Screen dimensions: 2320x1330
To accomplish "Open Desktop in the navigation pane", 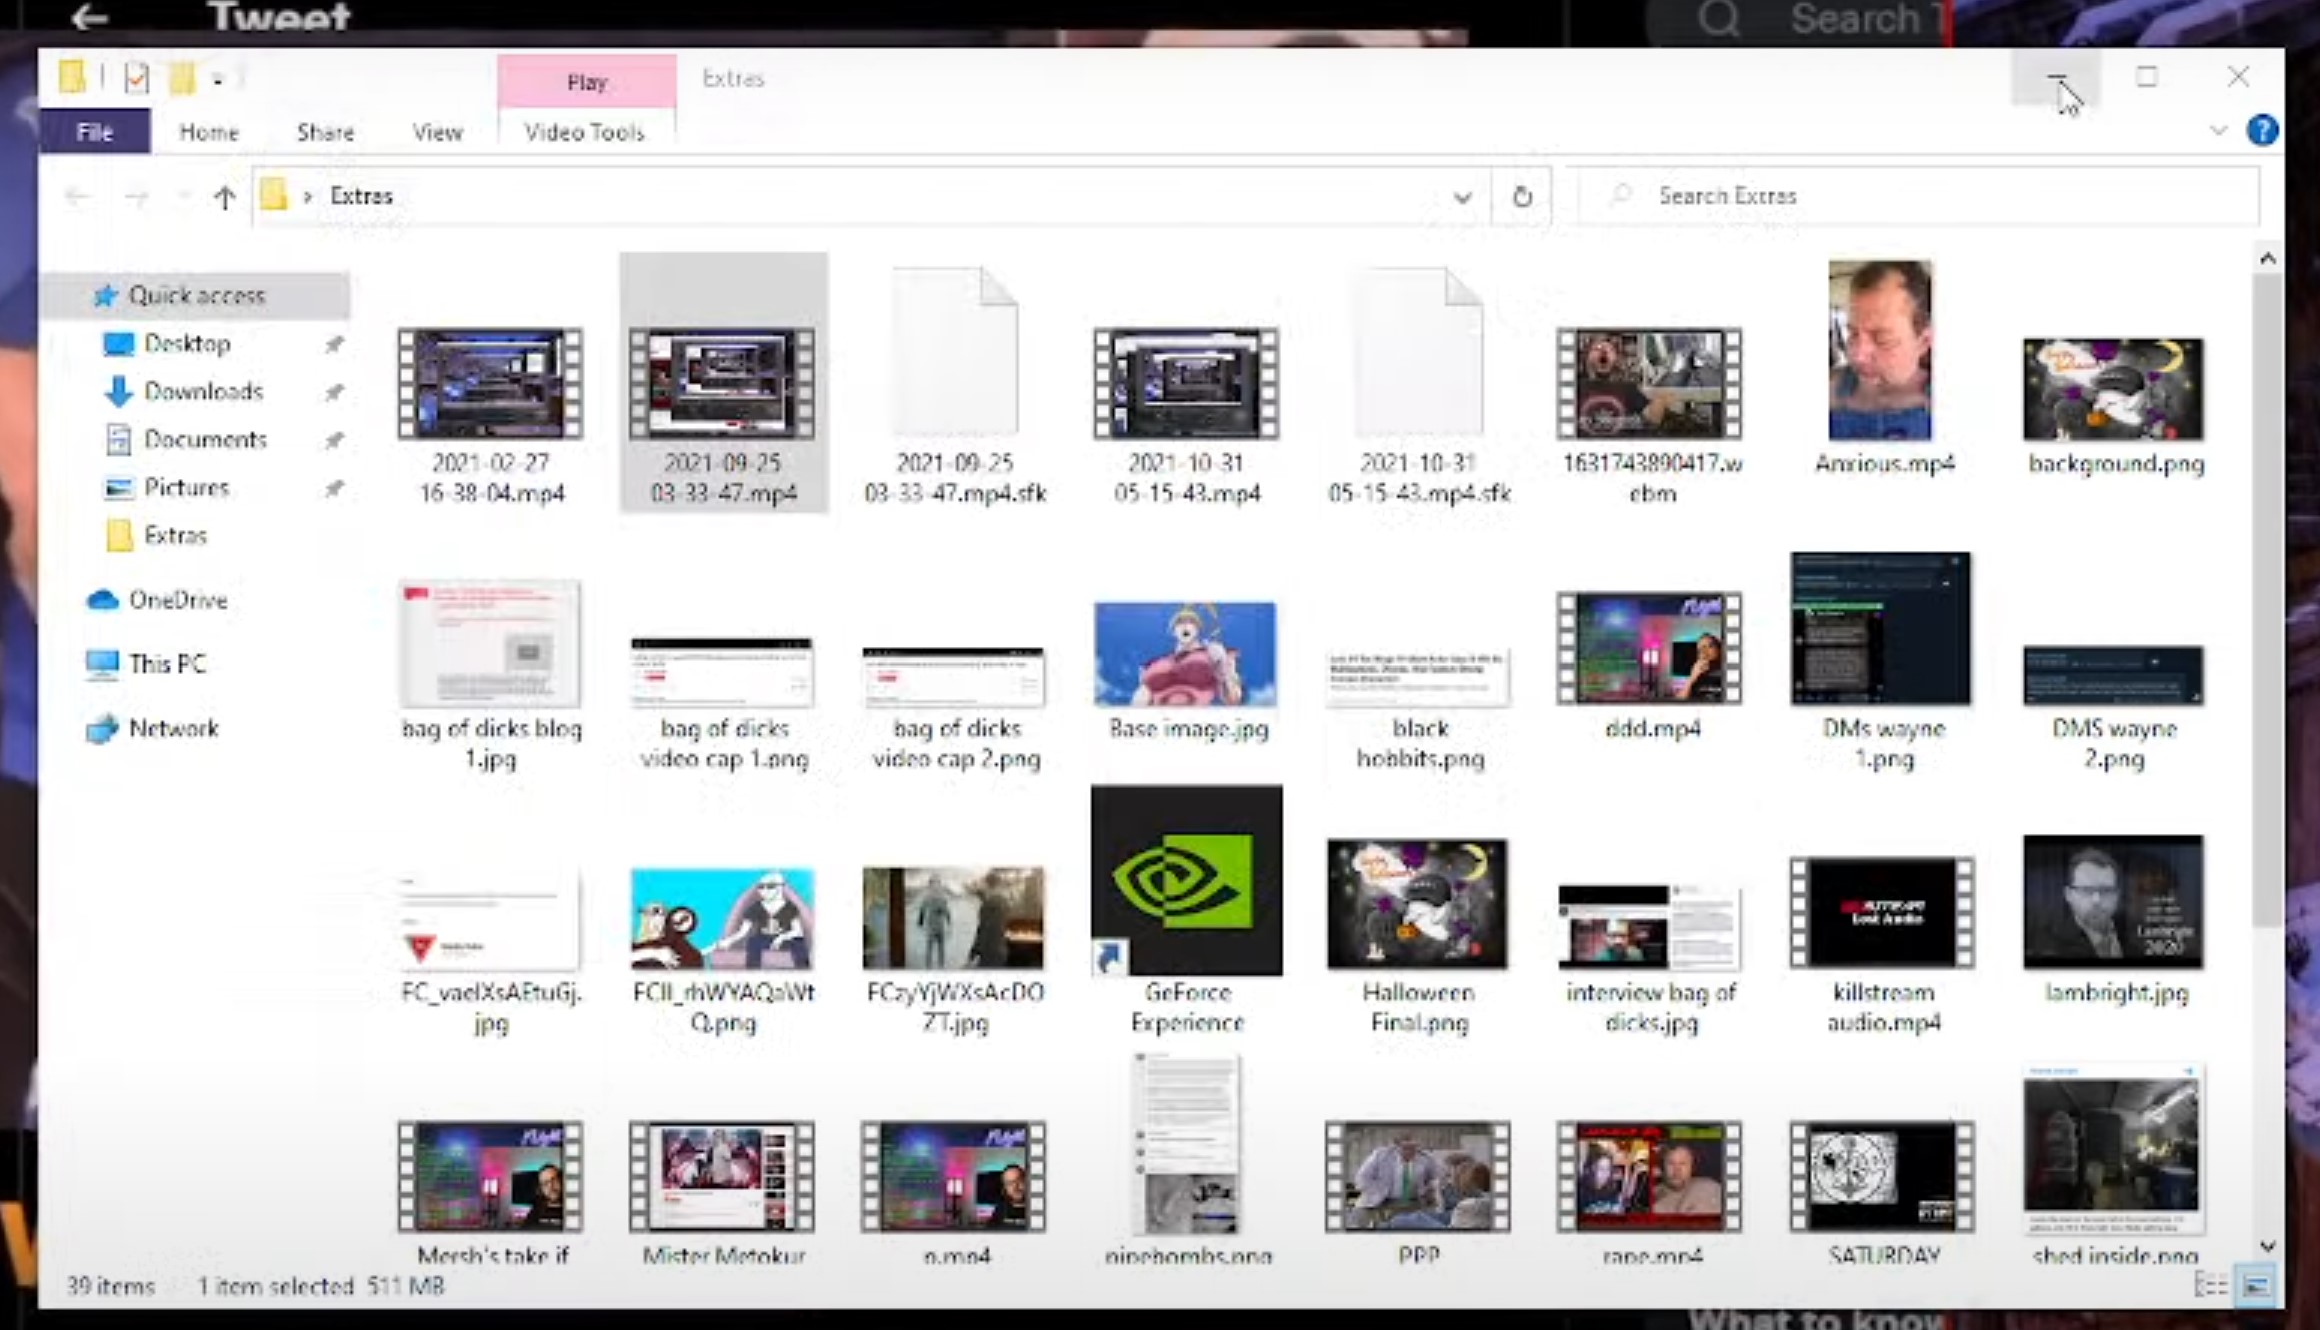I will coord(187,343).
